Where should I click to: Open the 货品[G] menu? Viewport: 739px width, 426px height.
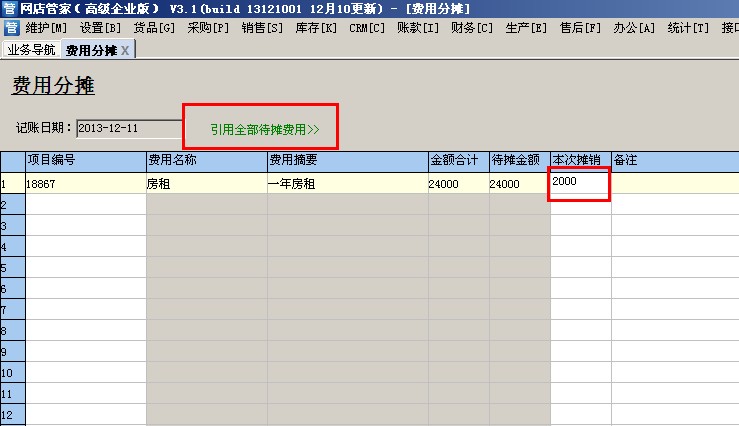tap(154, 27)
